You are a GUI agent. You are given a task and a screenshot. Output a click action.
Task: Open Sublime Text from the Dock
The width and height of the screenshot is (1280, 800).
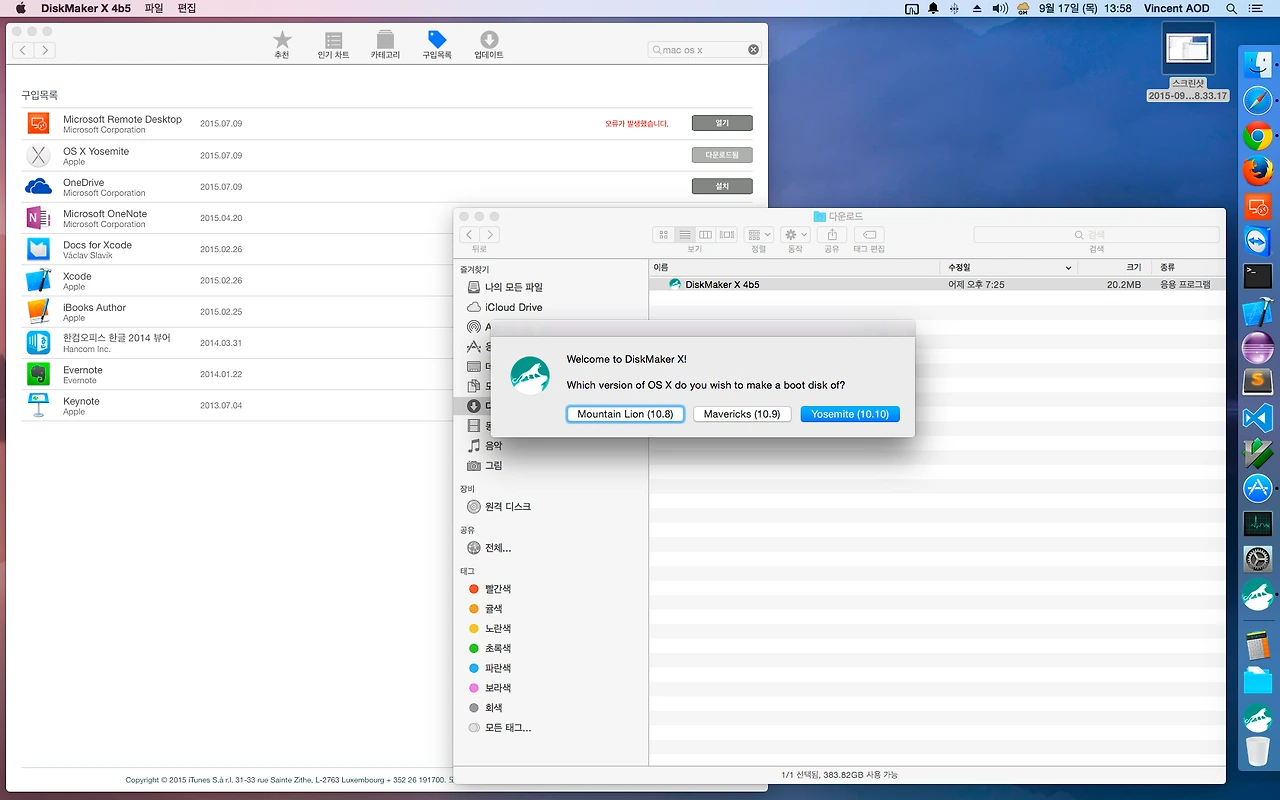pyautogui.click(x=1257, y=382)
